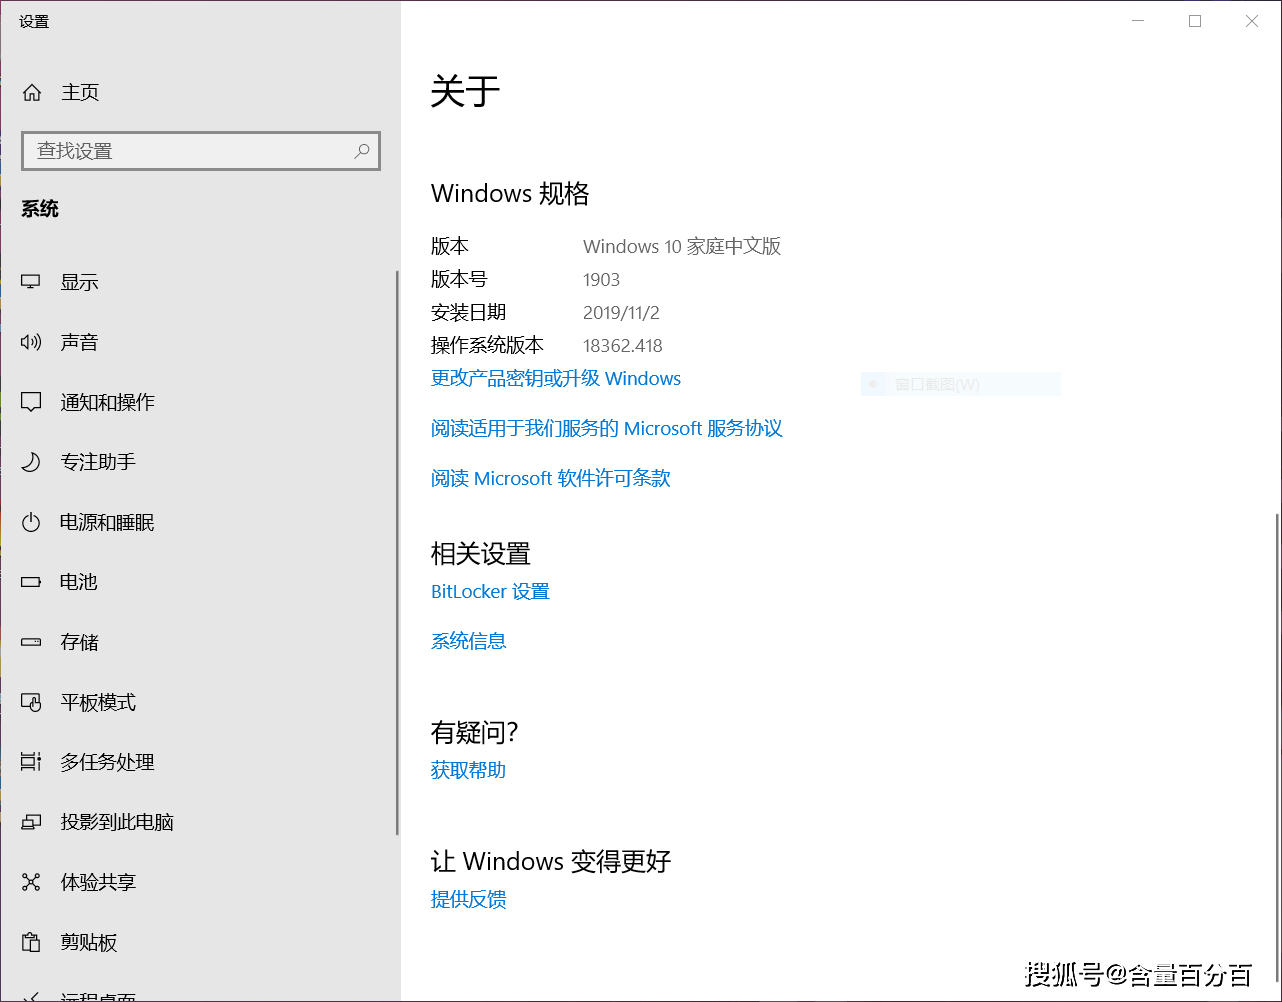Click the Home (主页) icon

[x=32, y=92]
